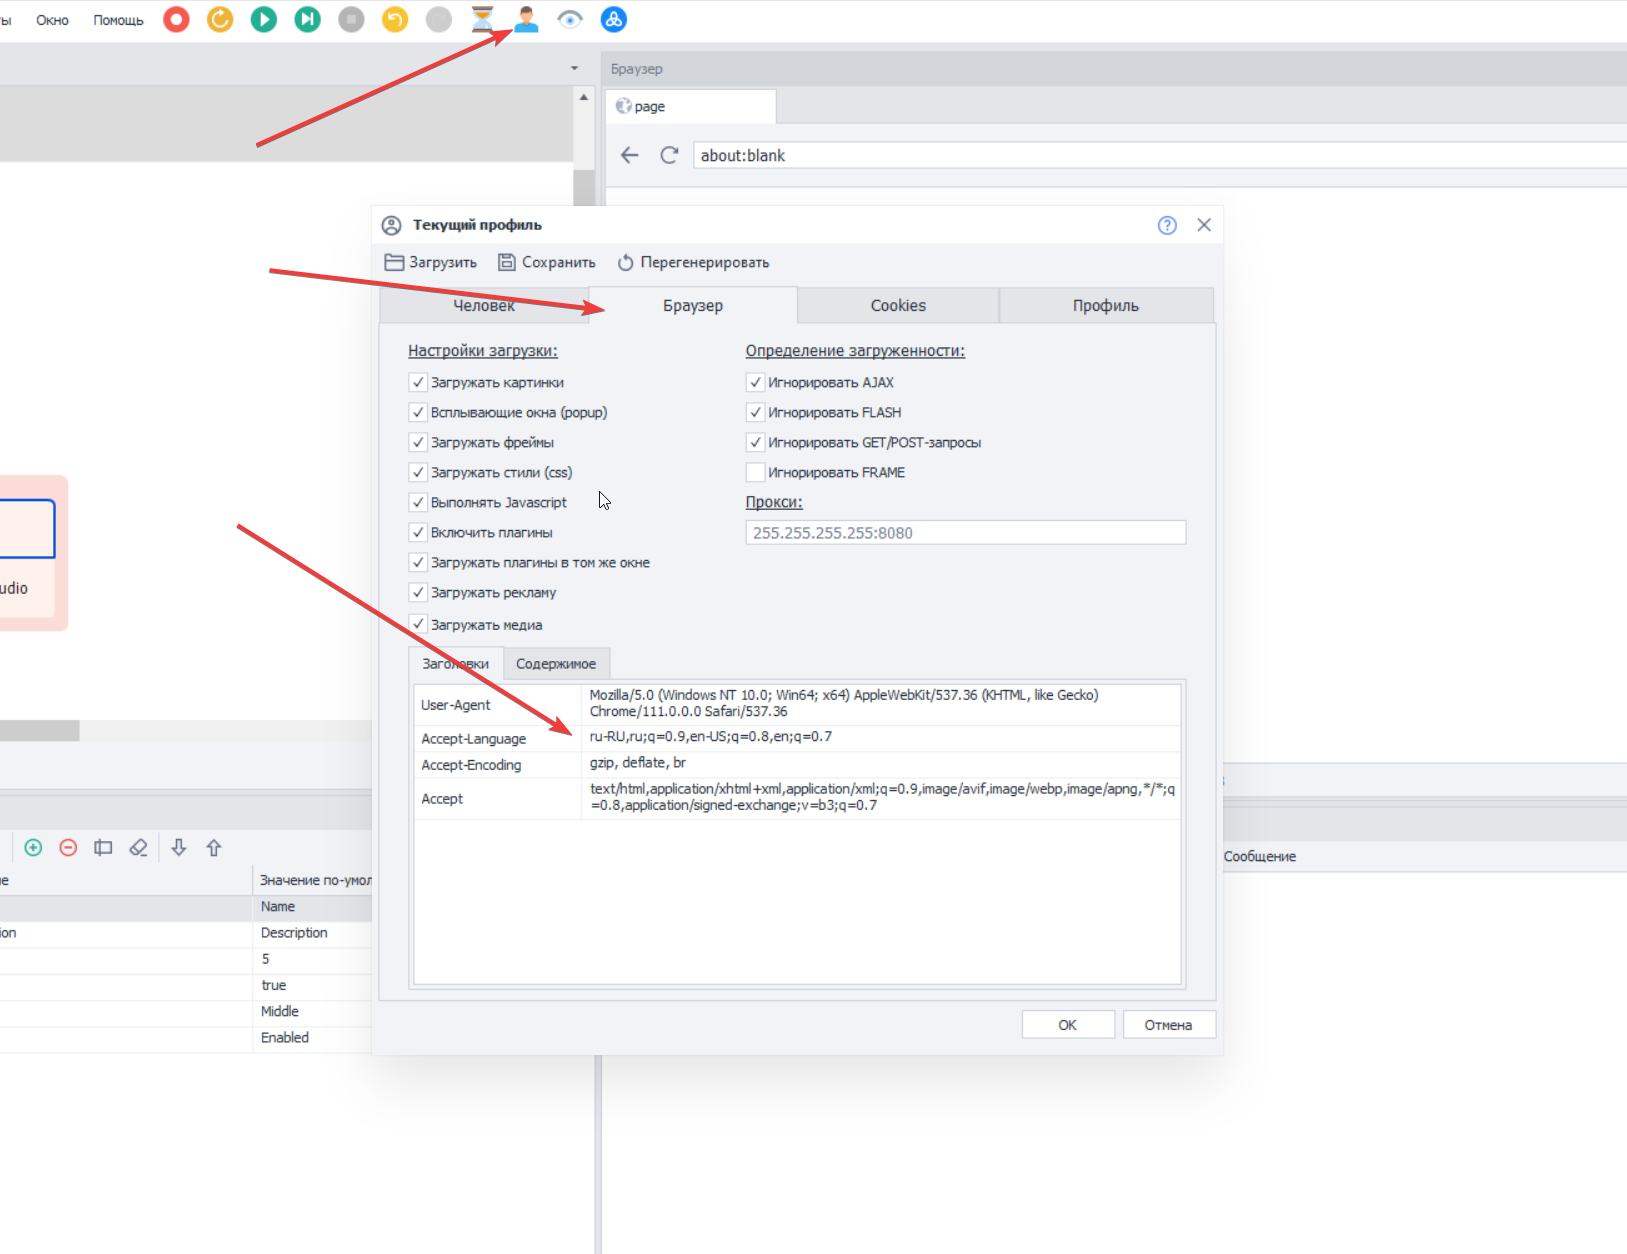Image resolution: width=1627 pixels, height=1254 pixels.
Task: Toggle Игнорировать FLASH checkbox
Action: click(755, 412)
